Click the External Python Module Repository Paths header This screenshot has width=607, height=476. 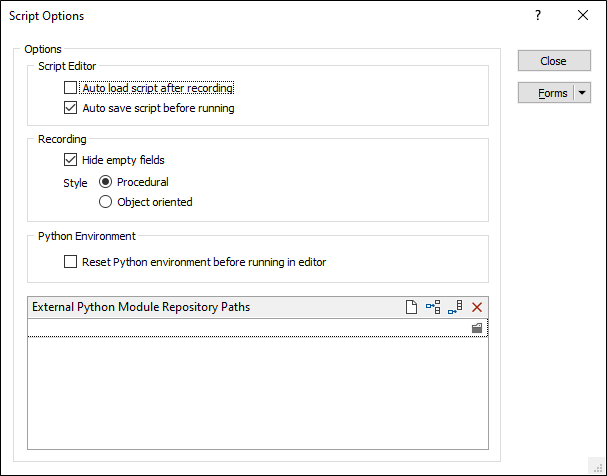pyautogui.click(x=141, y=307)
